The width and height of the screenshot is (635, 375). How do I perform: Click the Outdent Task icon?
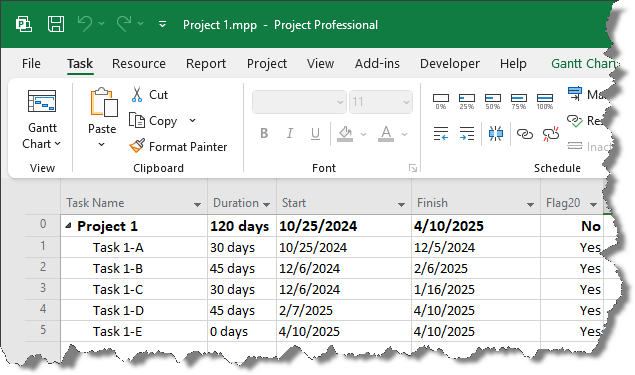[441, 133]
